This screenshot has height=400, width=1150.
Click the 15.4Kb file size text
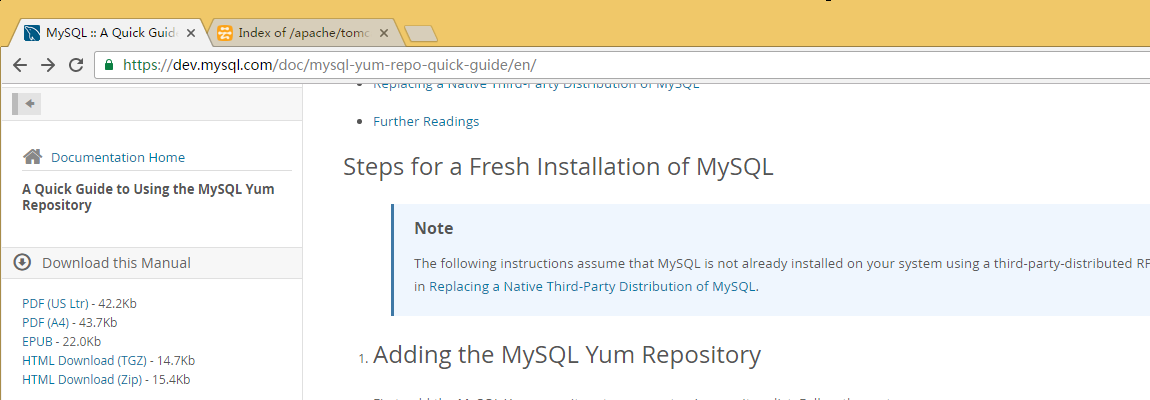(x=172, y=379)
